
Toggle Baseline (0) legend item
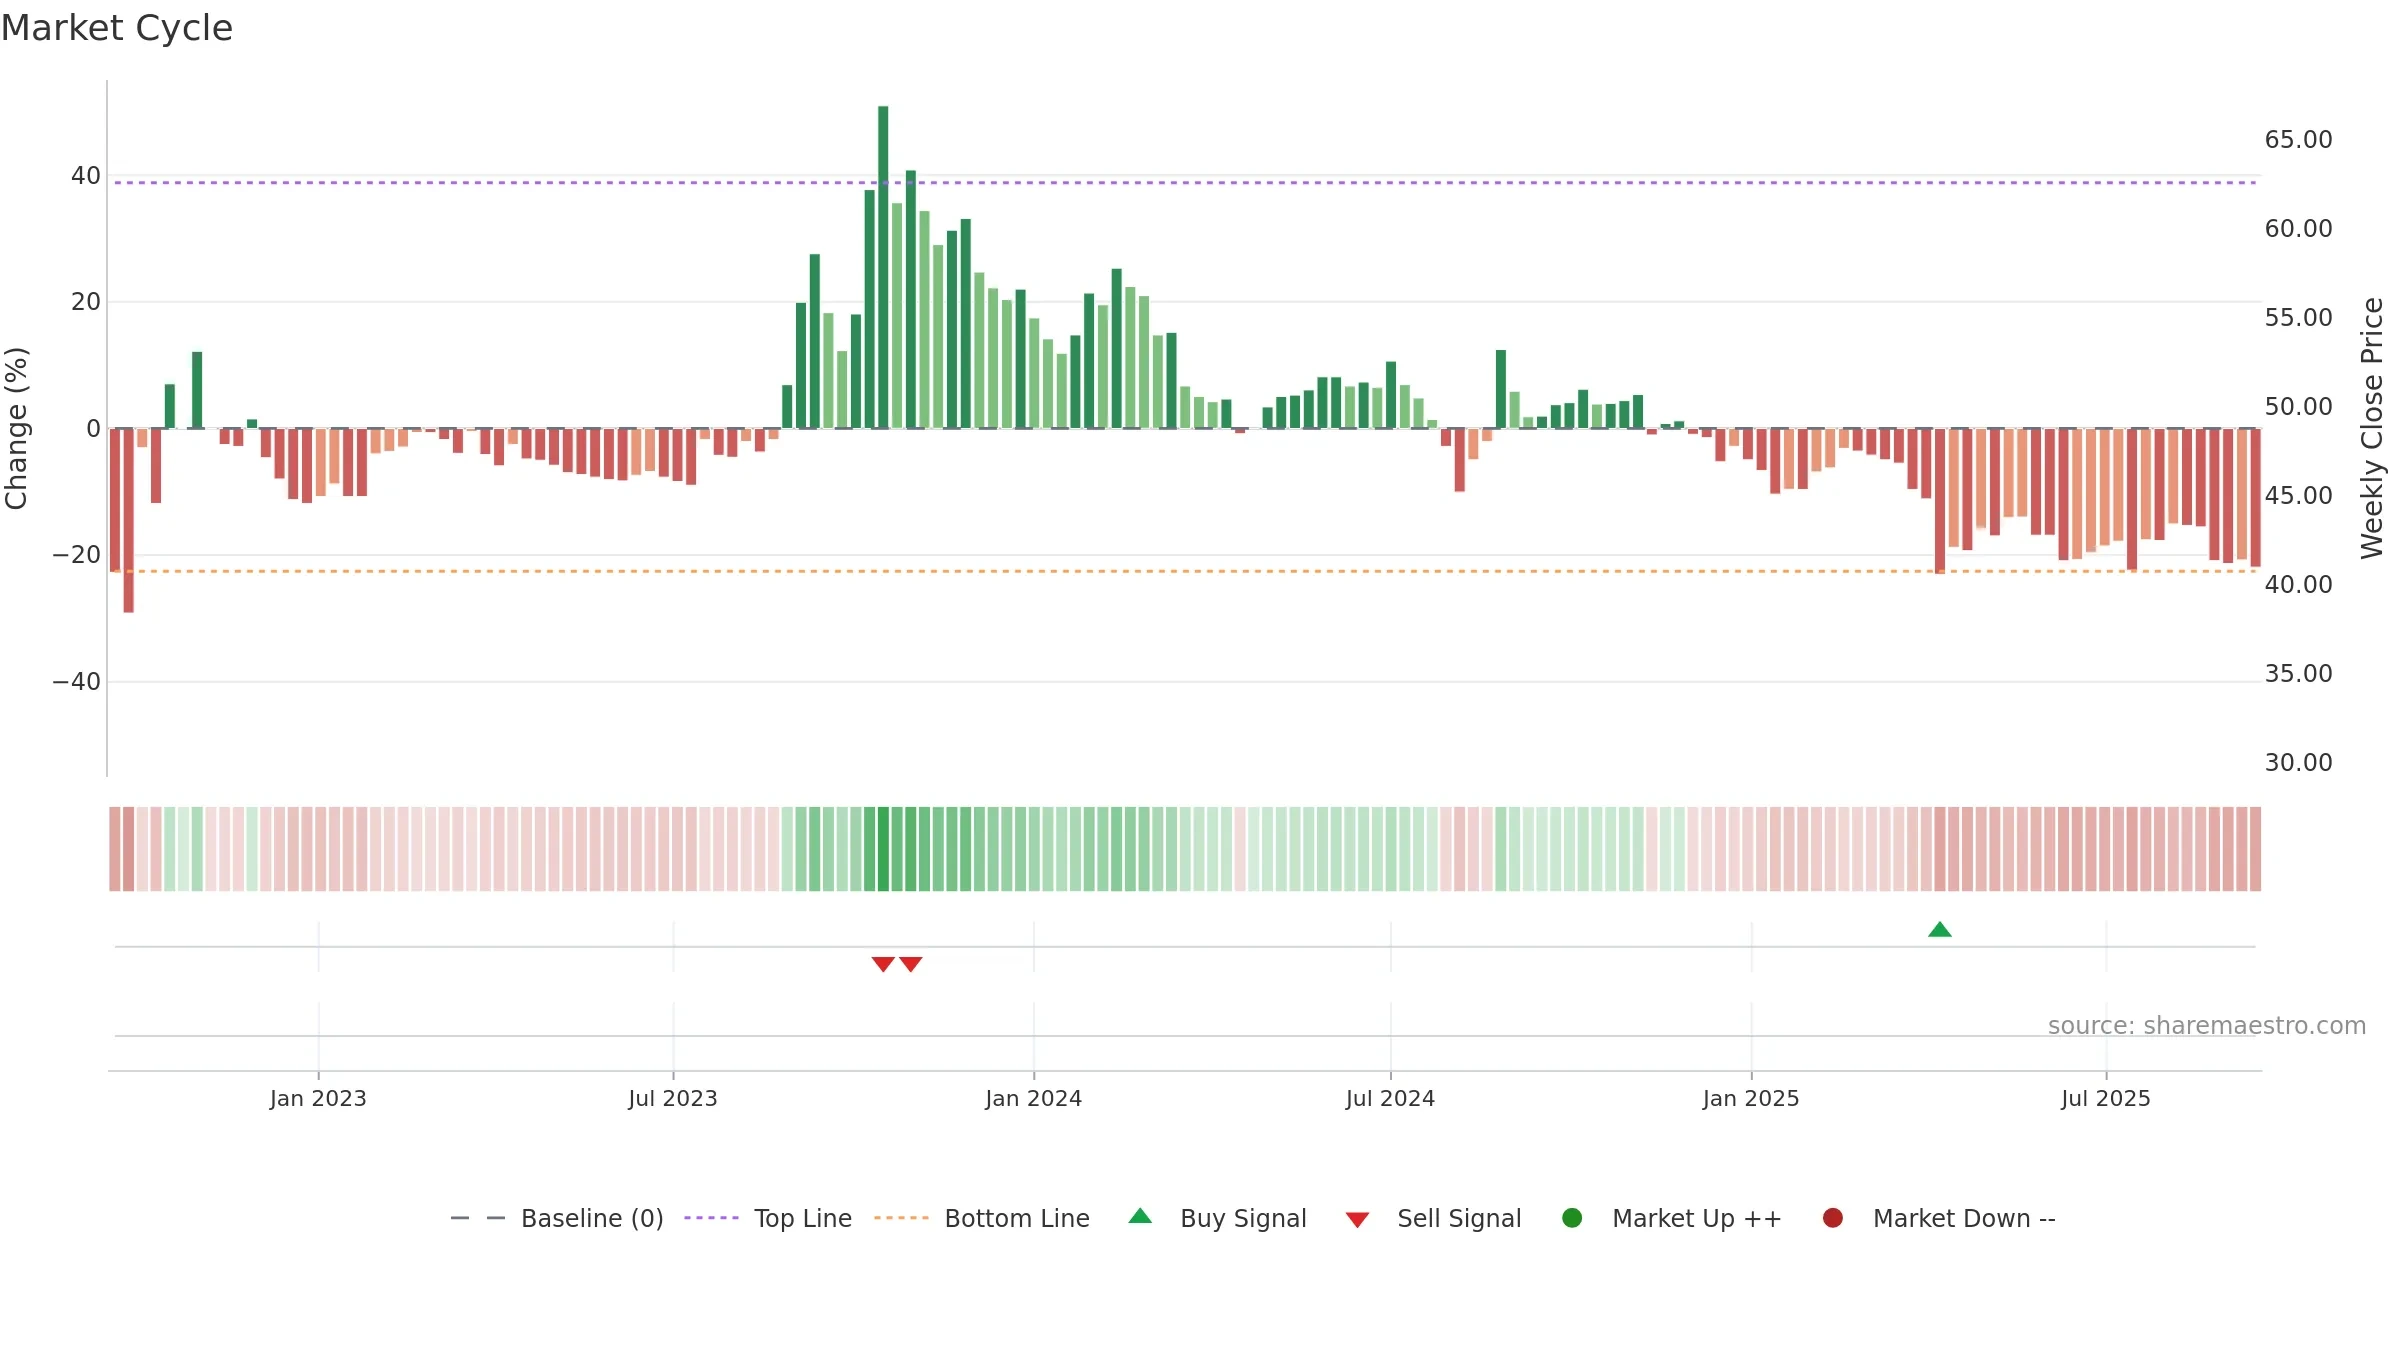coord(557,1218)
